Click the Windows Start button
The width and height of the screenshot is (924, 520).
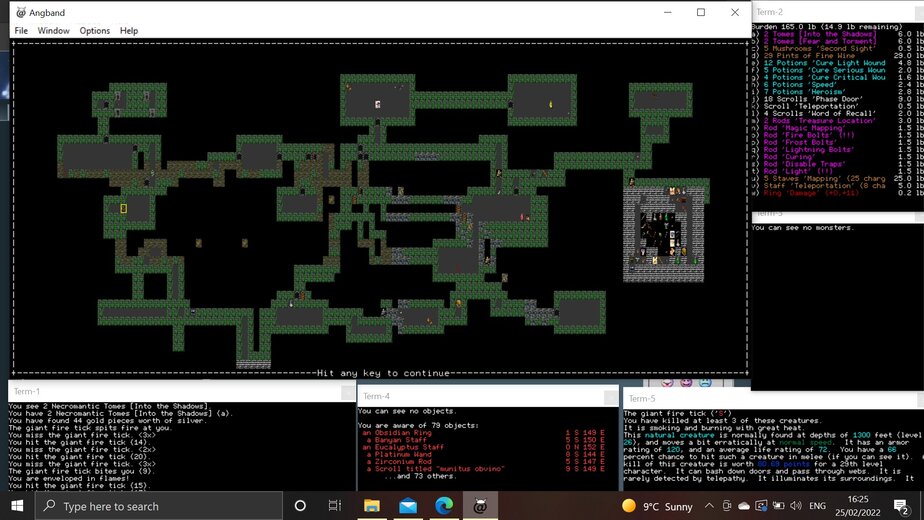17,506
